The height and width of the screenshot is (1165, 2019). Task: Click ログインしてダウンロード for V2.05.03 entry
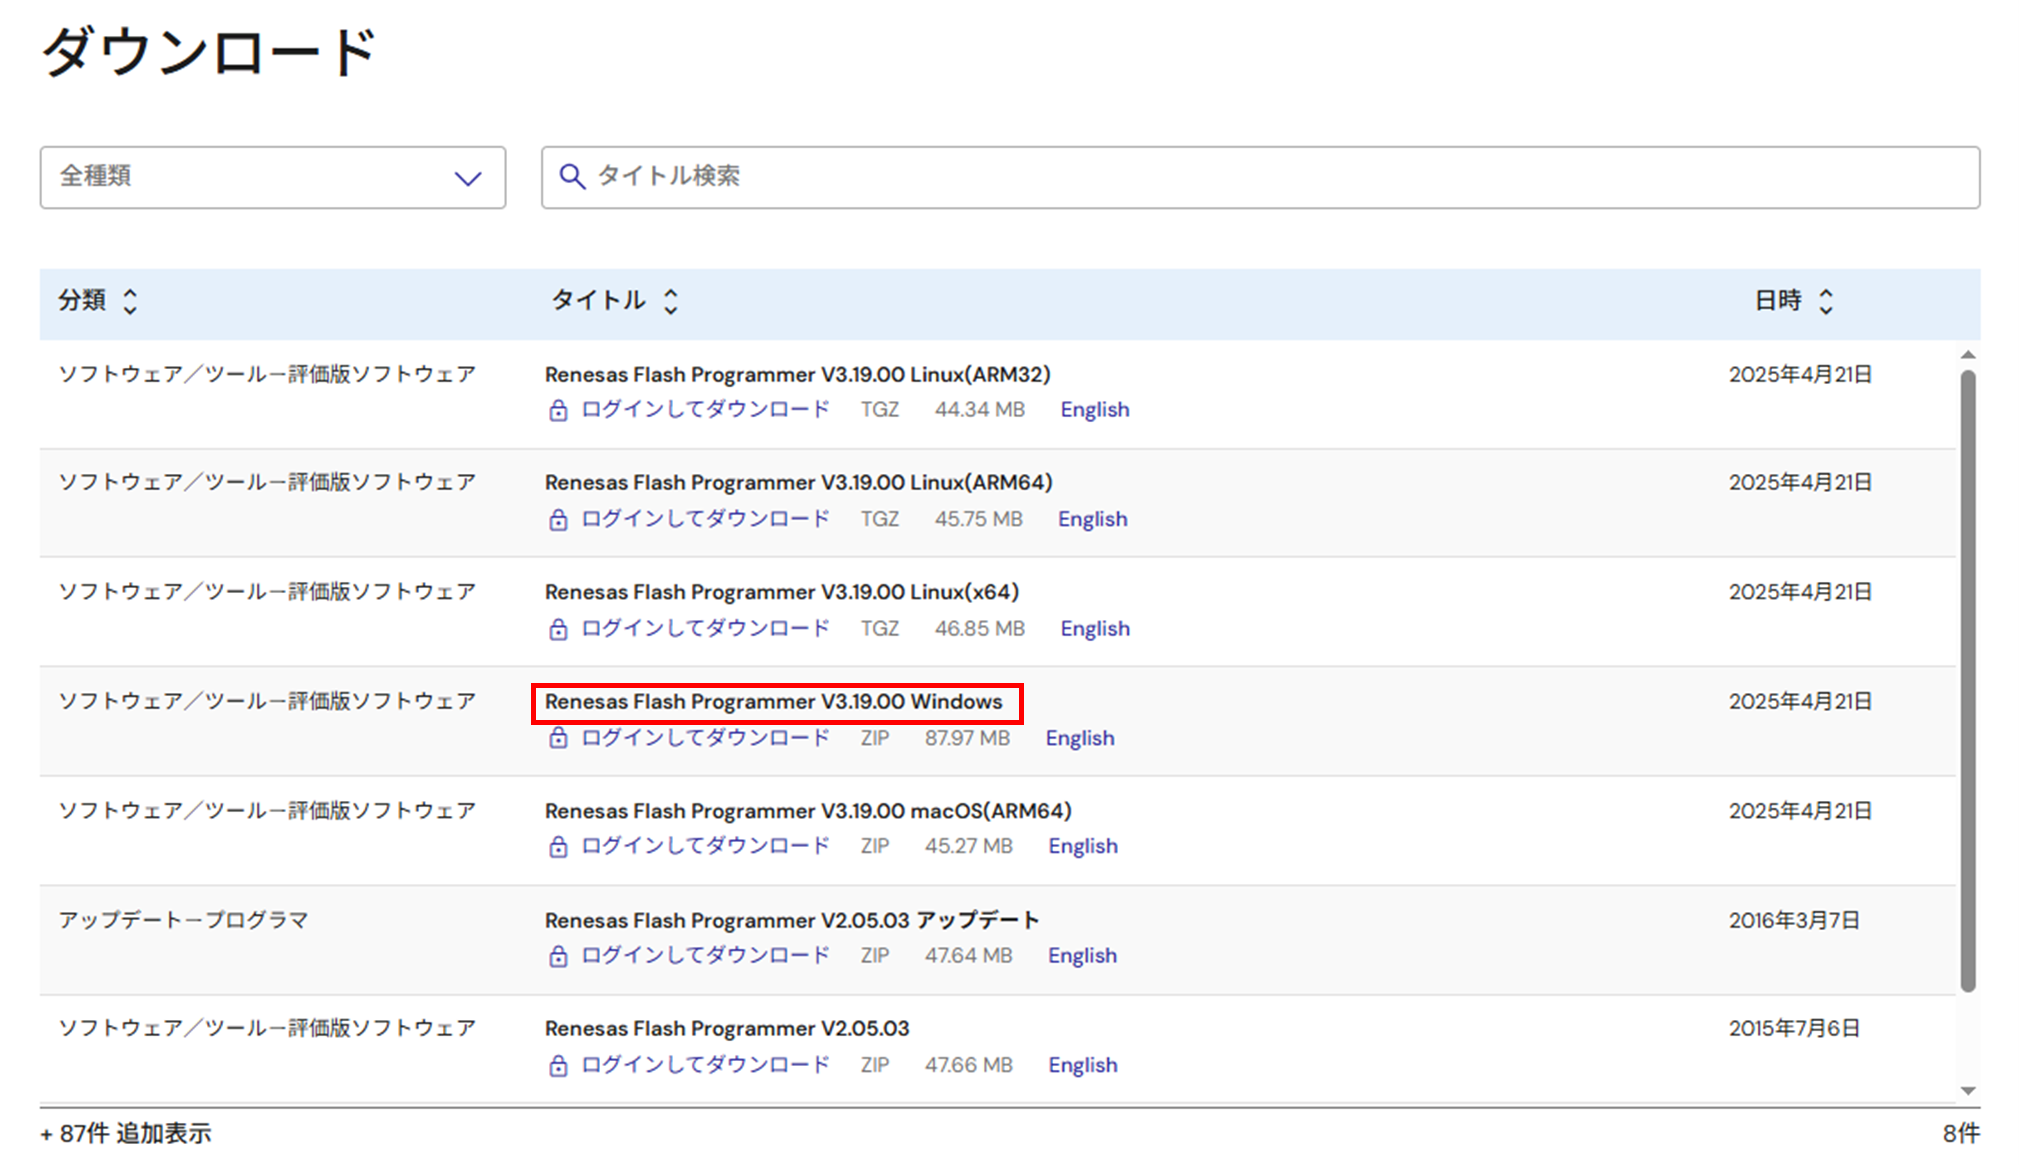(705, 1065)
